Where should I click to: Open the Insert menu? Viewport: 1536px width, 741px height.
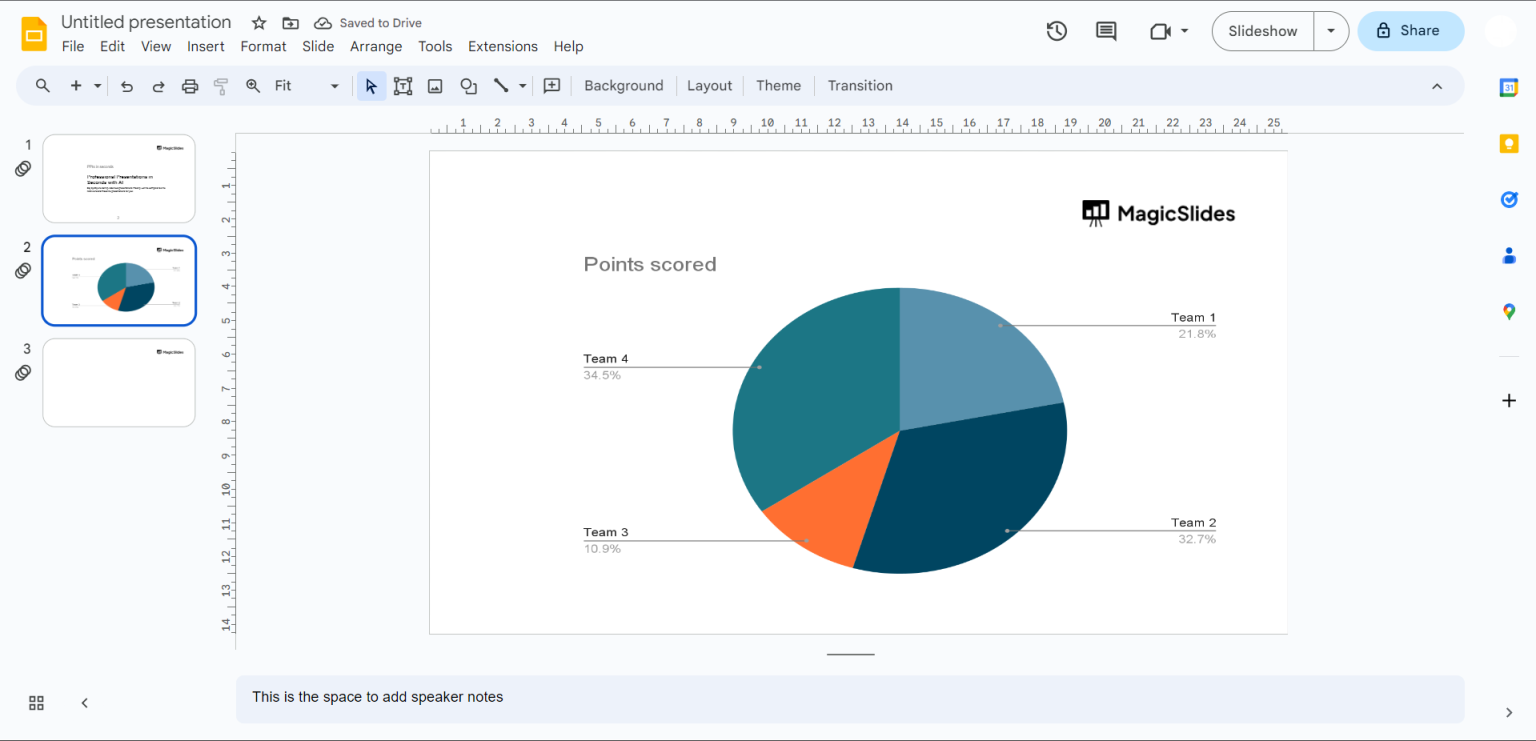pyautogui.click(x=206, y=46)
